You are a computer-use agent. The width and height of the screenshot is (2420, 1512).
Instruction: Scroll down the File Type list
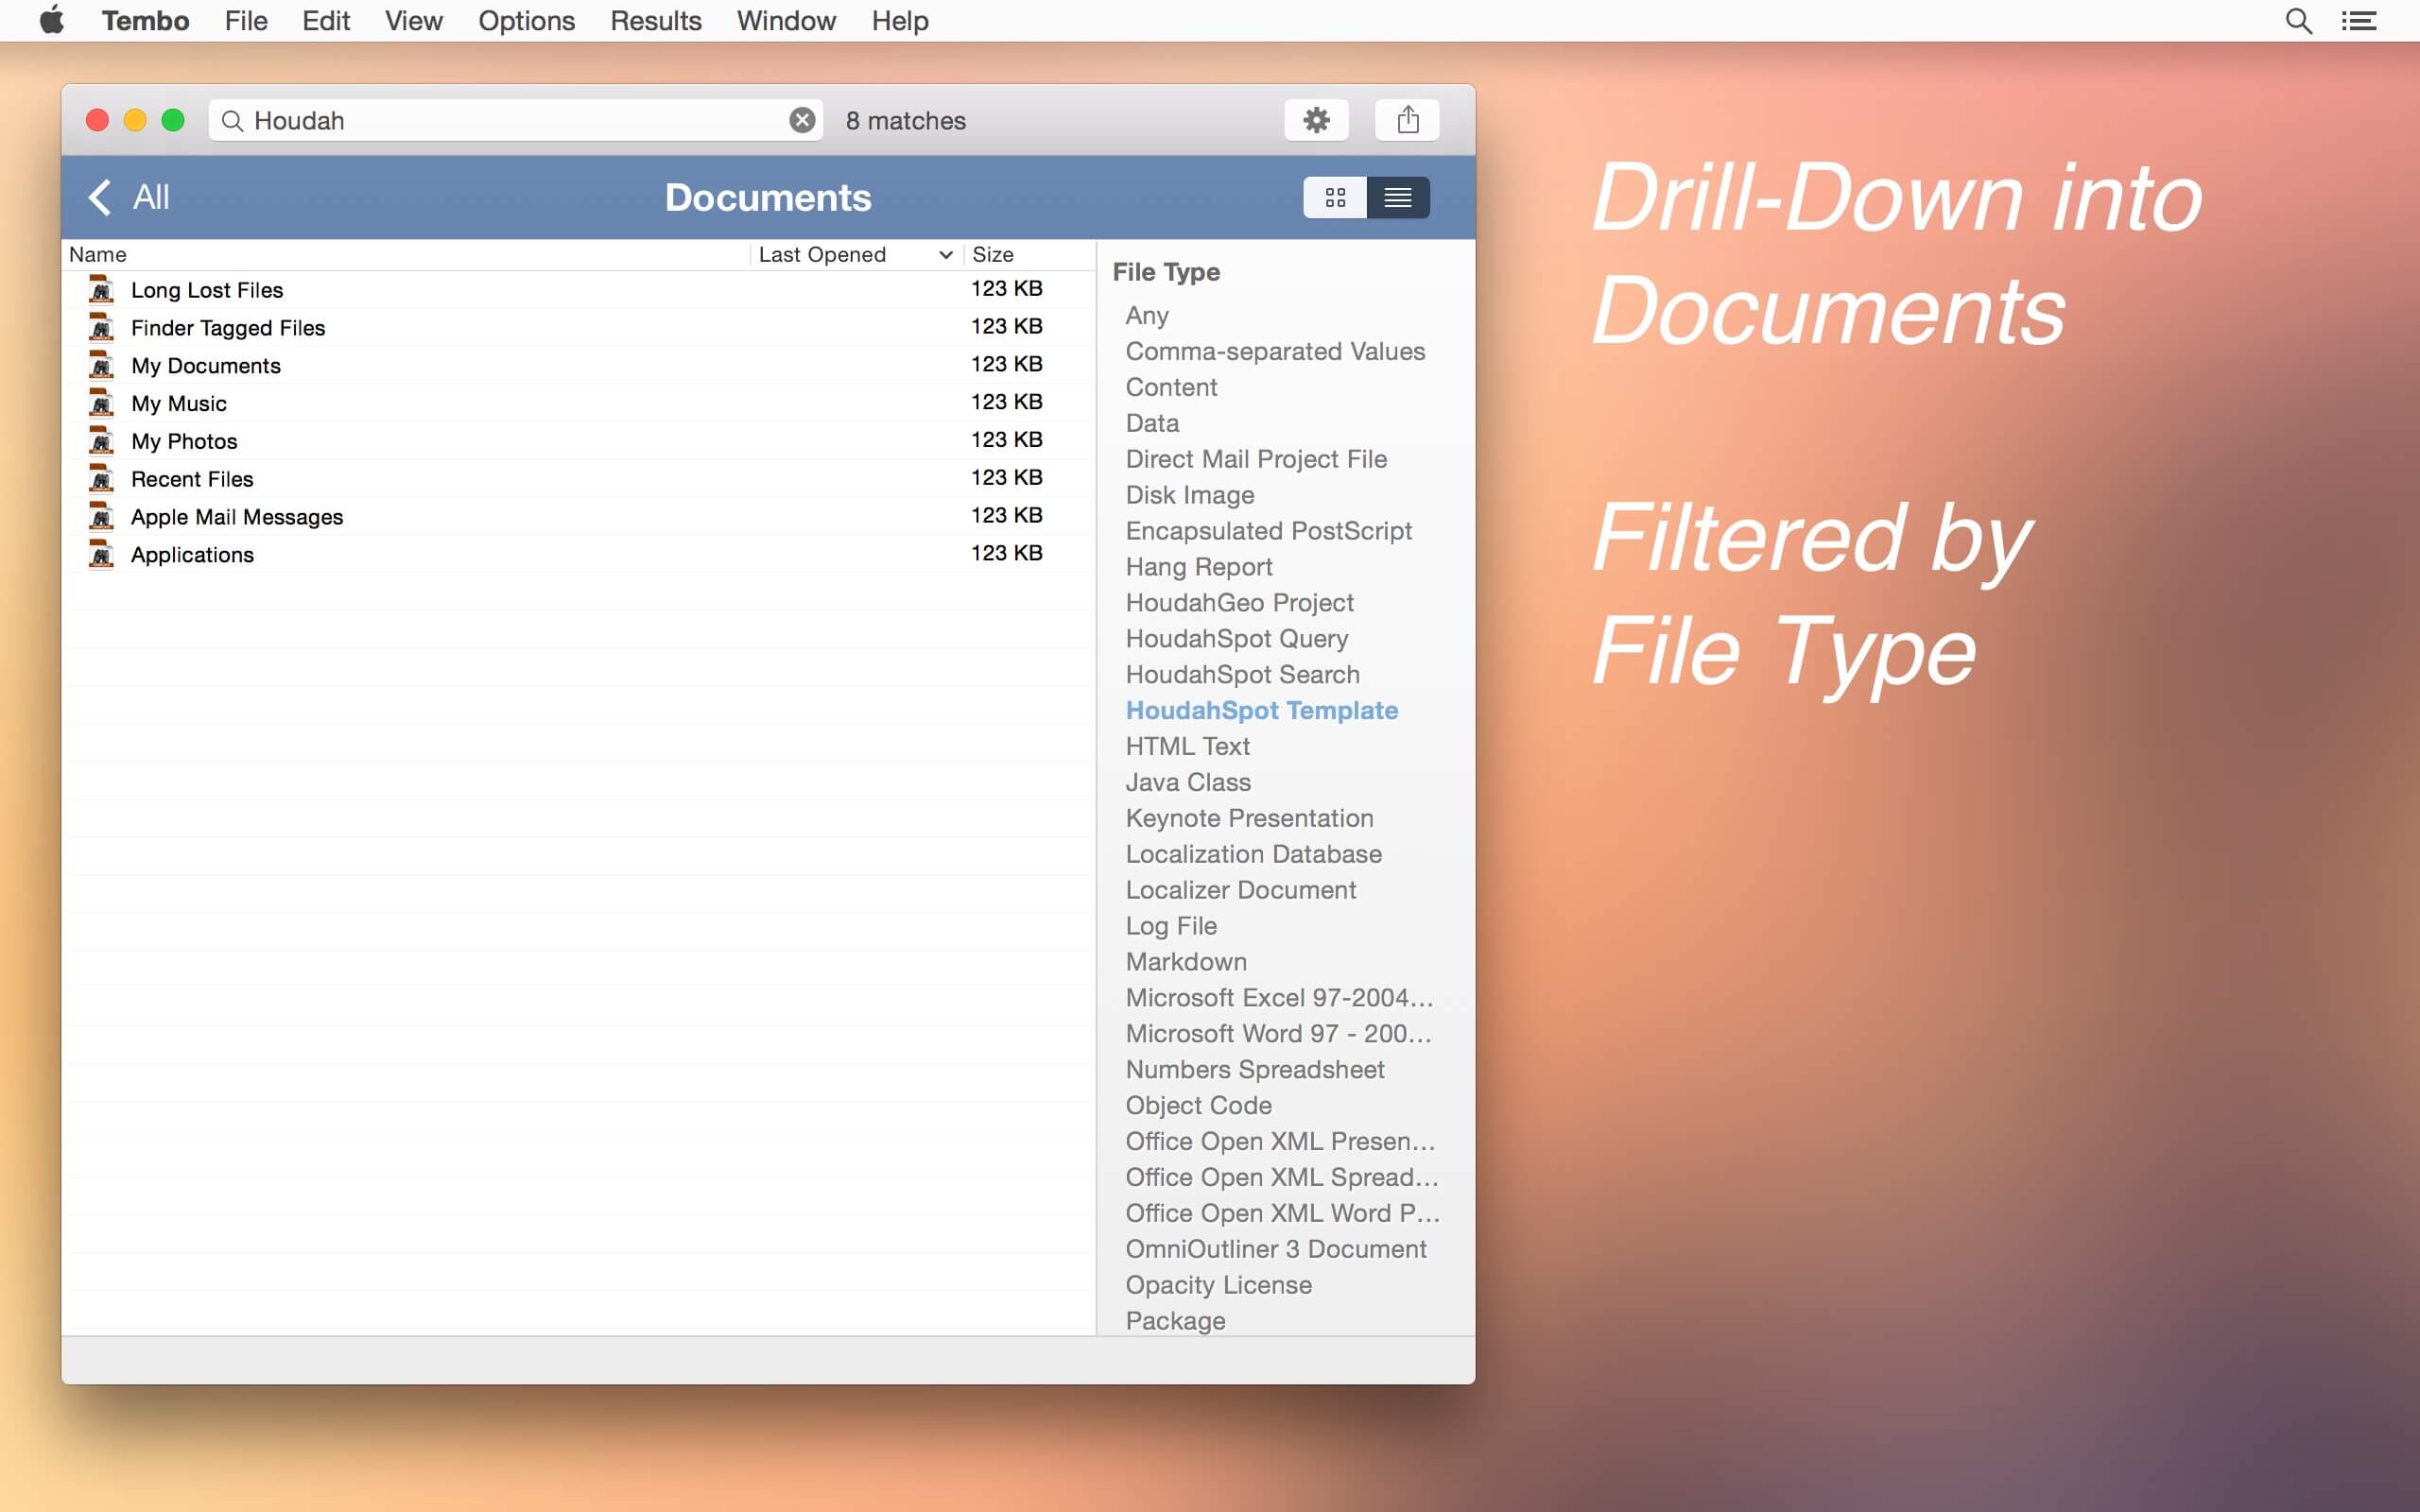click(x=1463, y=1324)
